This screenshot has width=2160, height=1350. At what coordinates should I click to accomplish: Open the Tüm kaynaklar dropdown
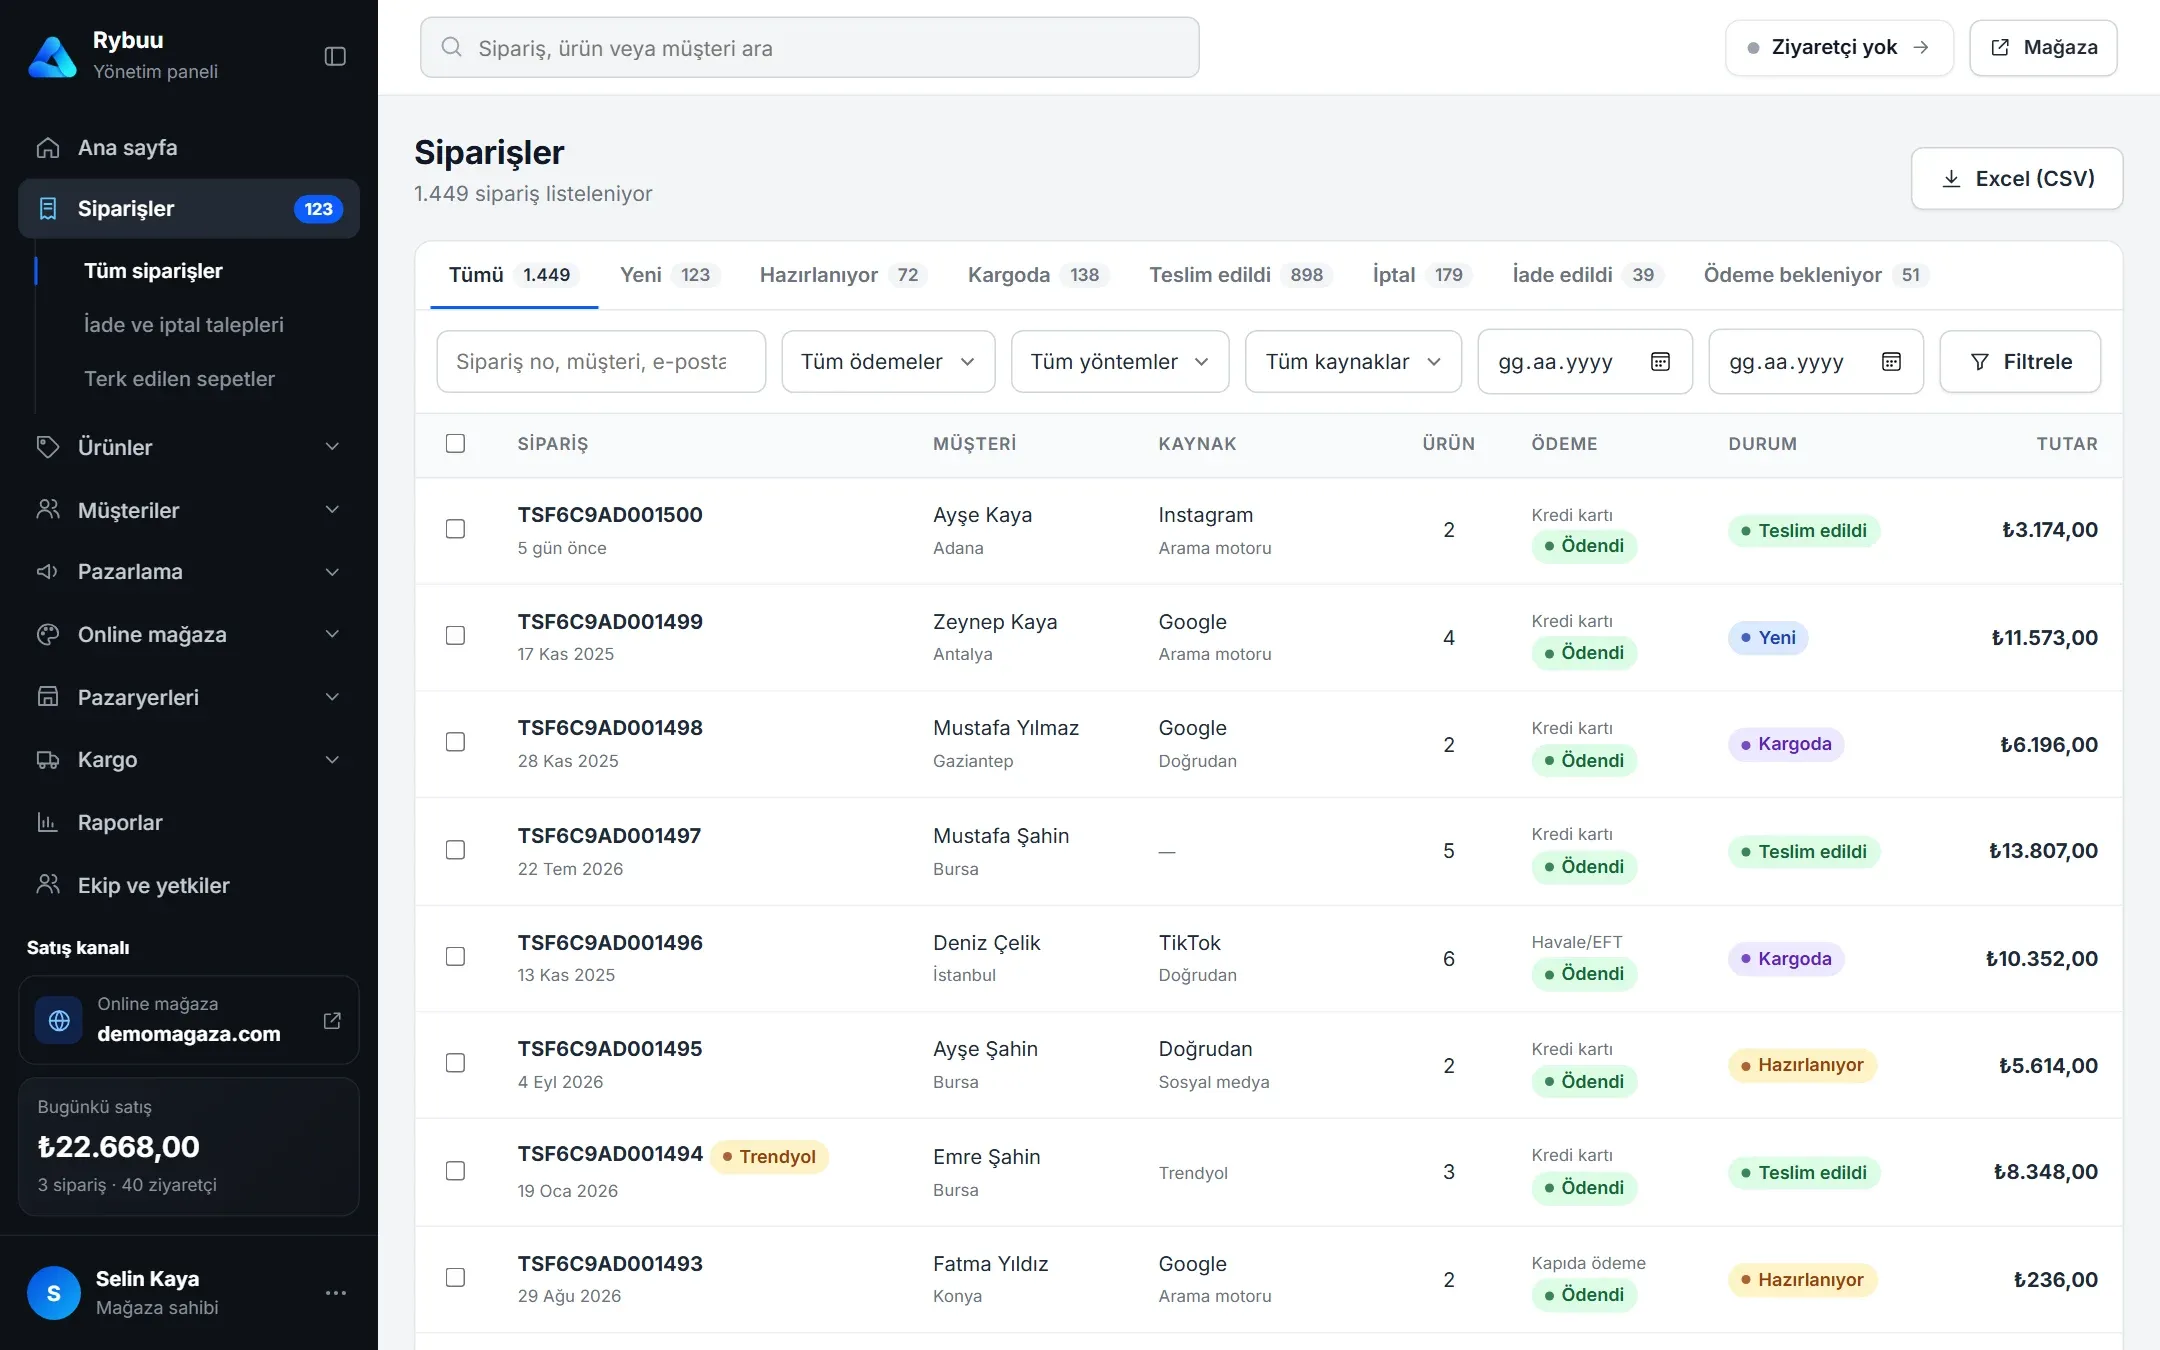(1353, 361)
